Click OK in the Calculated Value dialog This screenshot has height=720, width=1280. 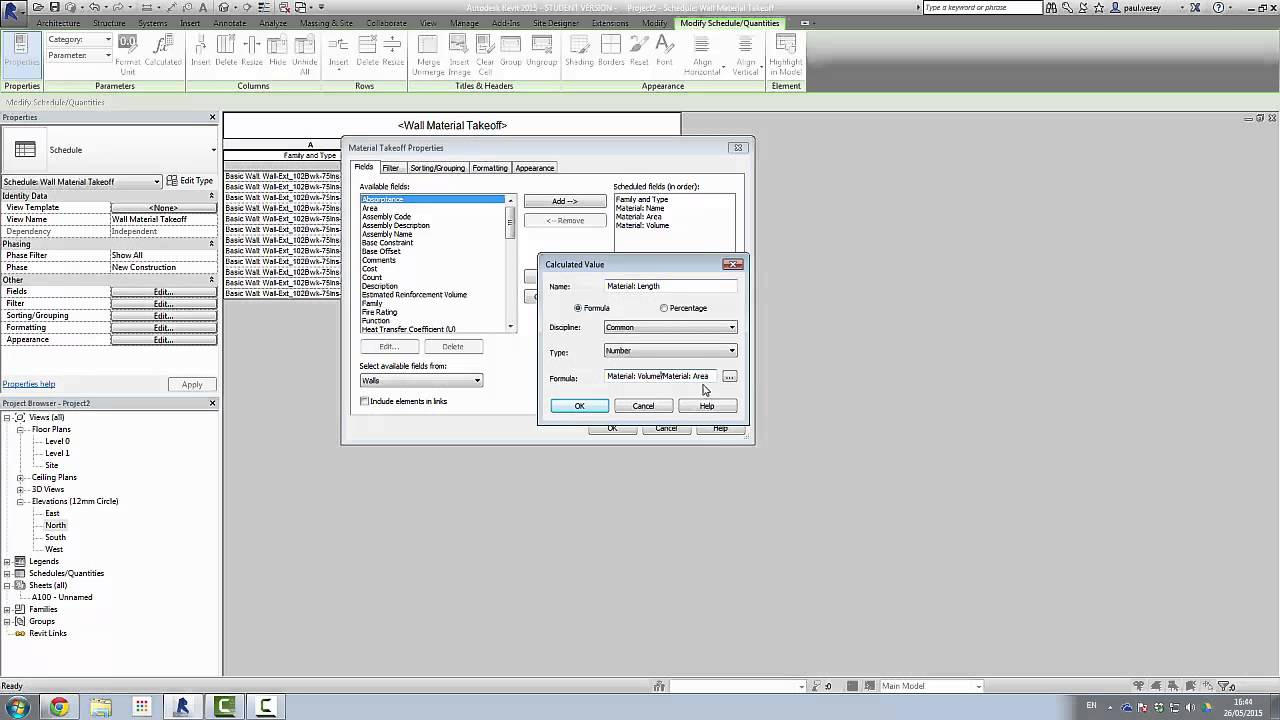tap(579, 406)
